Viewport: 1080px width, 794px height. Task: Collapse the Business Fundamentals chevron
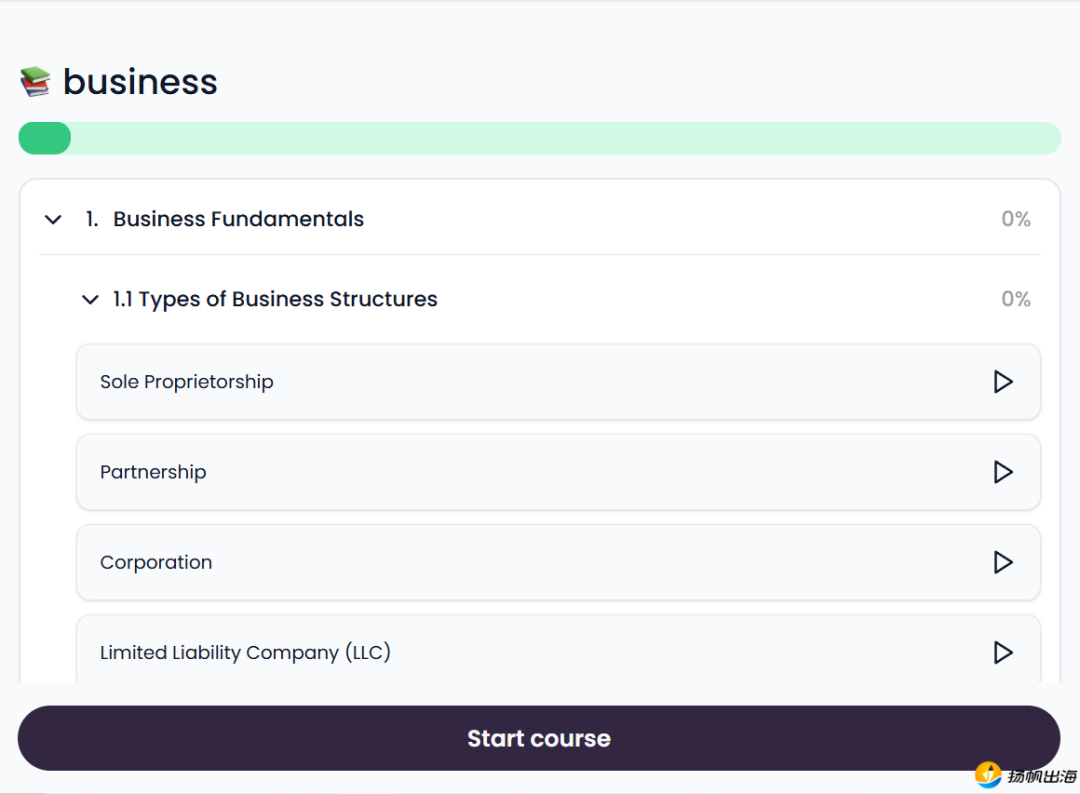(x=53, y=219)
